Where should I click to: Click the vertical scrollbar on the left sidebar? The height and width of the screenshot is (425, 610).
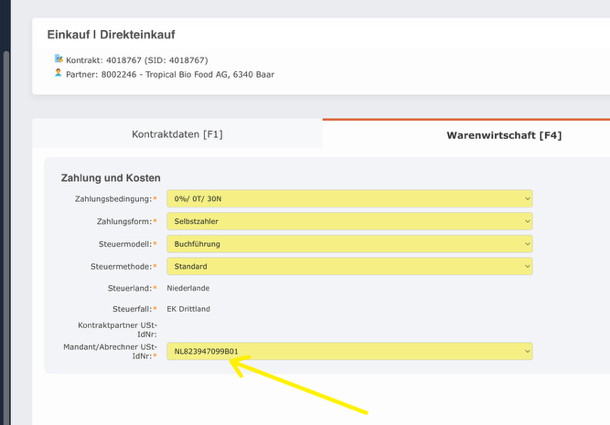[6, 237]
